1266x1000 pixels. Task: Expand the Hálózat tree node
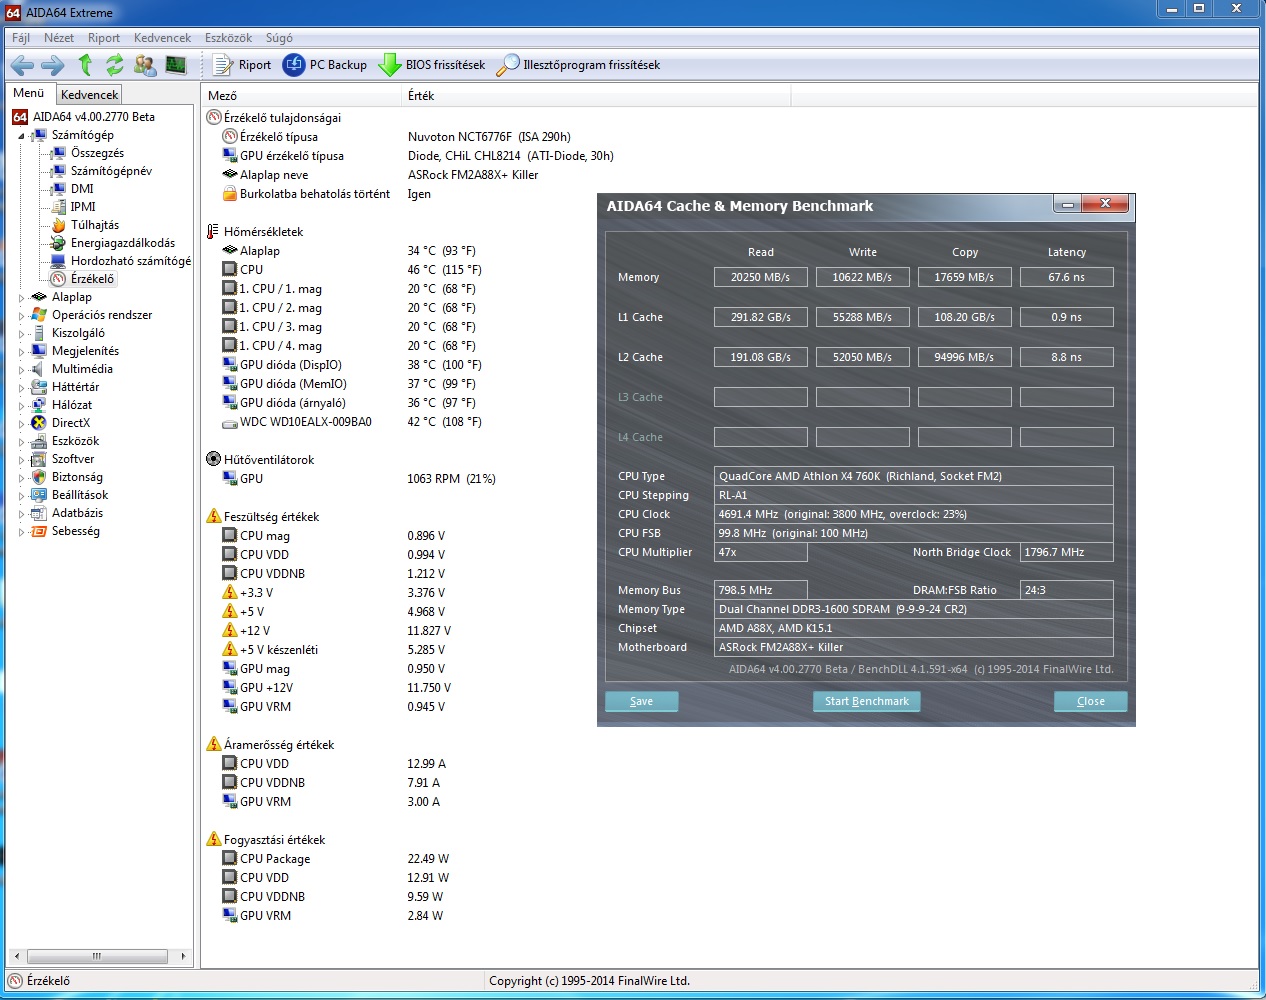pyautogui.click(x=21, y=405)
